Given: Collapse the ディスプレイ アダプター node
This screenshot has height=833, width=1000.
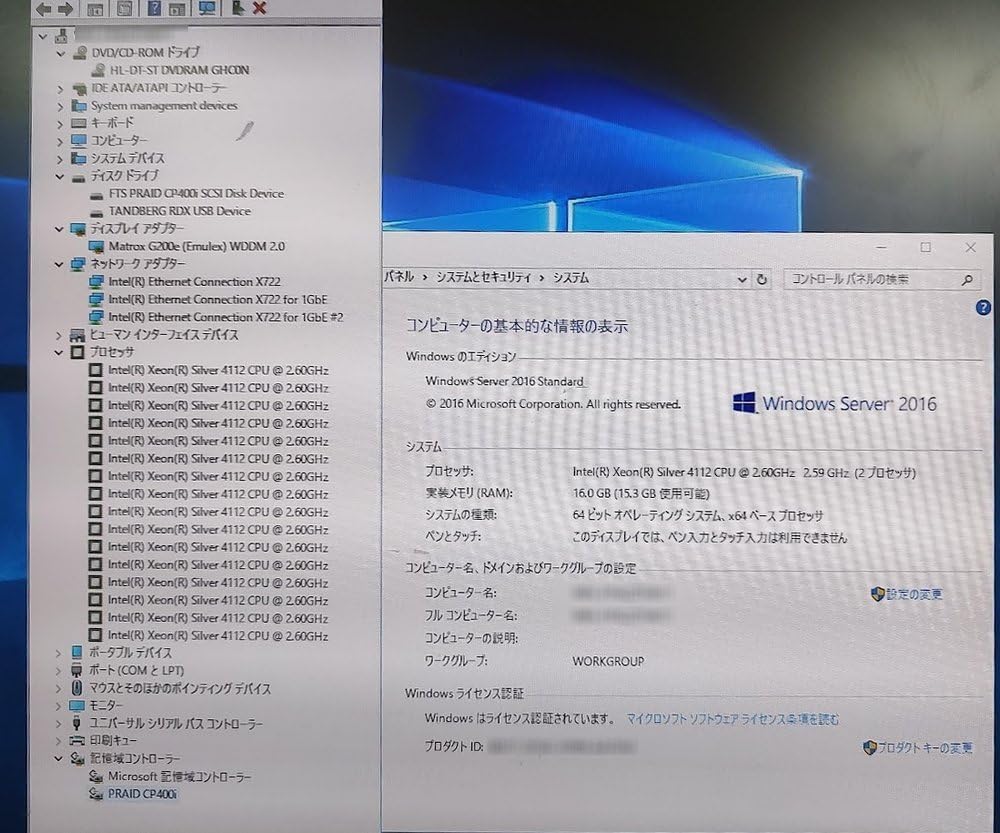Looking at the screenshot, I should click(59, 228).
